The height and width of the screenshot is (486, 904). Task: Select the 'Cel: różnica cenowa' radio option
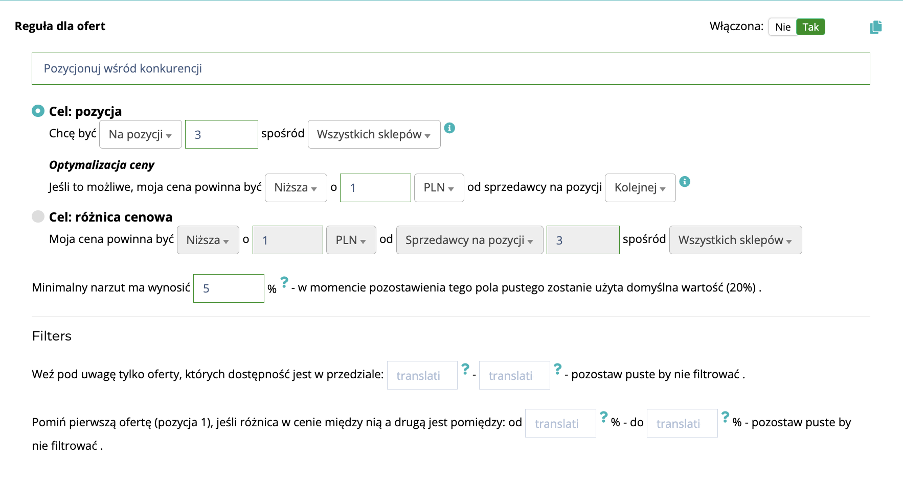click(39, 216)
